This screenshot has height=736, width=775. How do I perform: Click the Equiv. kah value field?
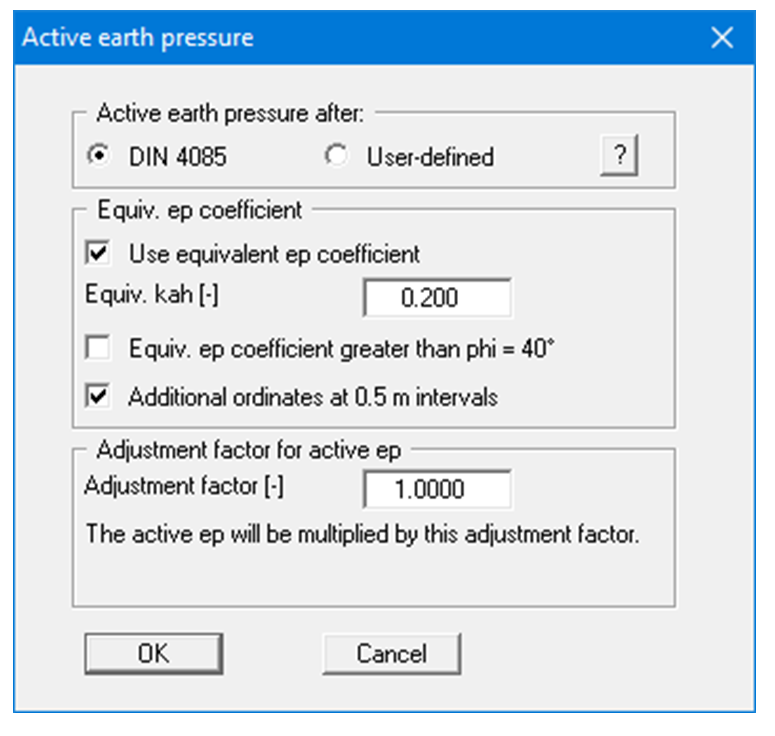(436, 298)
